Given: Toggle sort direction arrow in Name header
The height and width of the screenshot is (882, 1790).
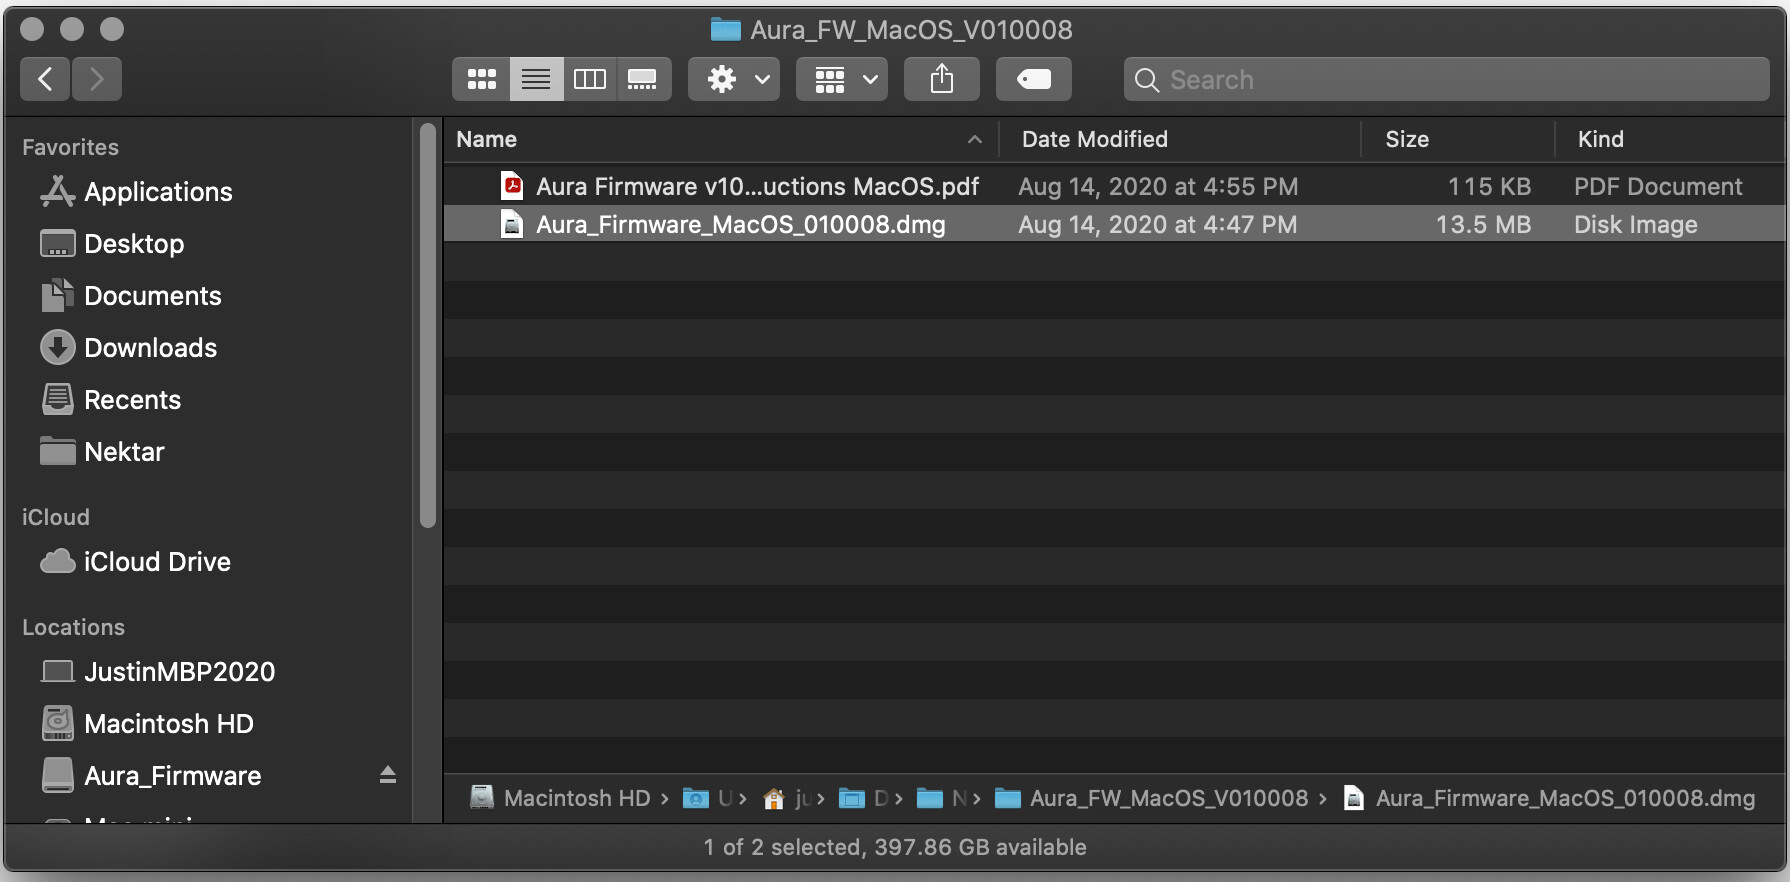Looking at the screenshot, I should [x=975, y=140].
